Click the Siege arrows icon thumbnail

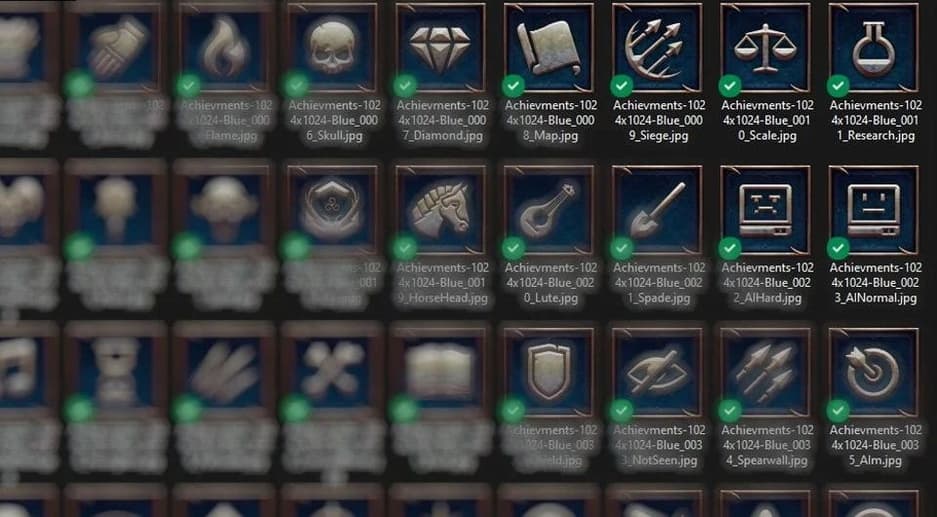tap(657, 48)
